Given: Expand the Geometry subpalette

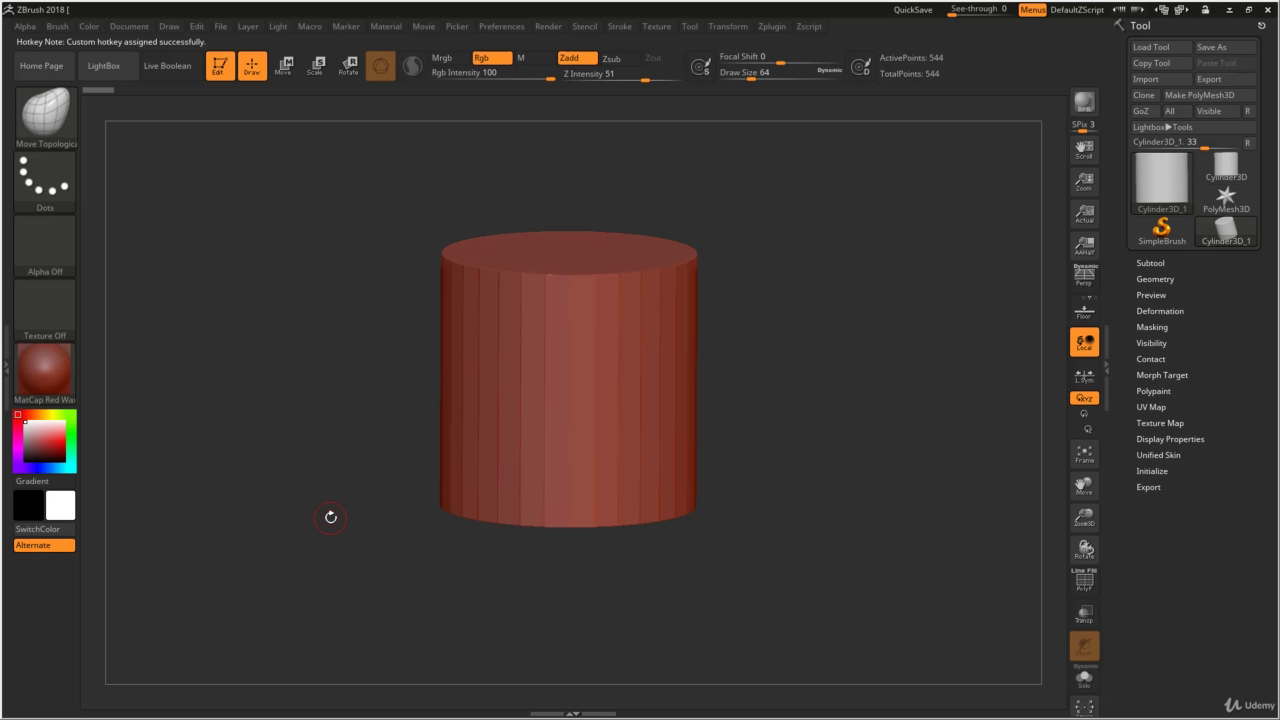Looking at the screenshot, I should coord(1155,279).
